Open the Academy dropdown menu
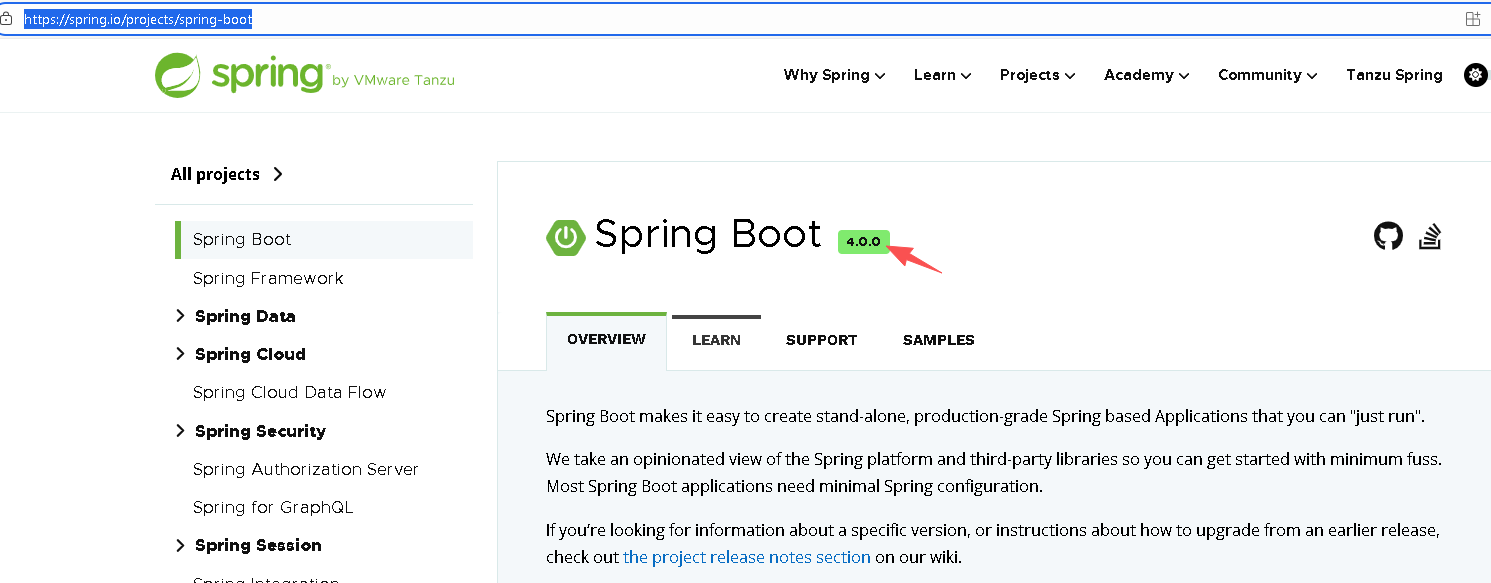 1146,75
